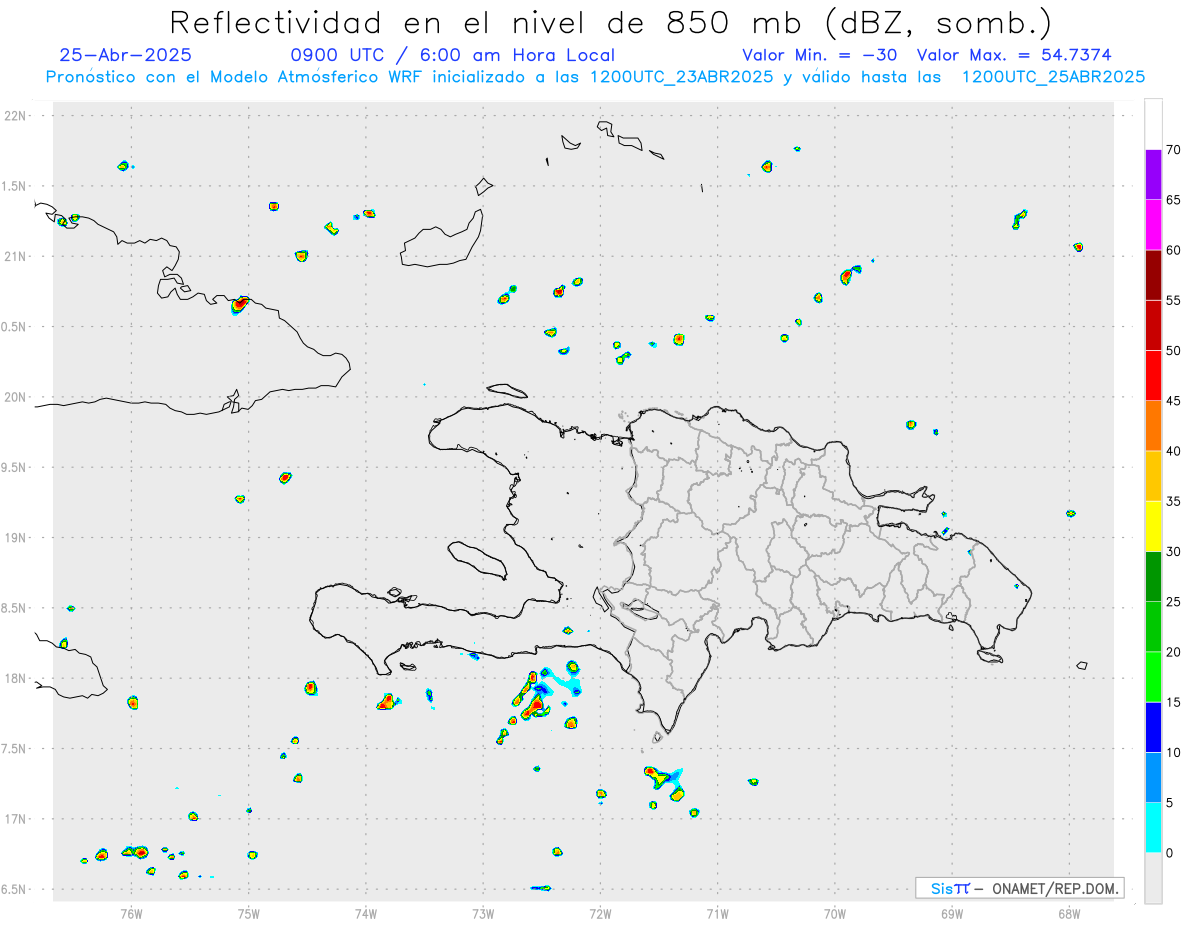The image size is (1200, 927).
Task: Select the time text '0900 UTC / 6:00 am Hora Local'
Action: point(453,55)
